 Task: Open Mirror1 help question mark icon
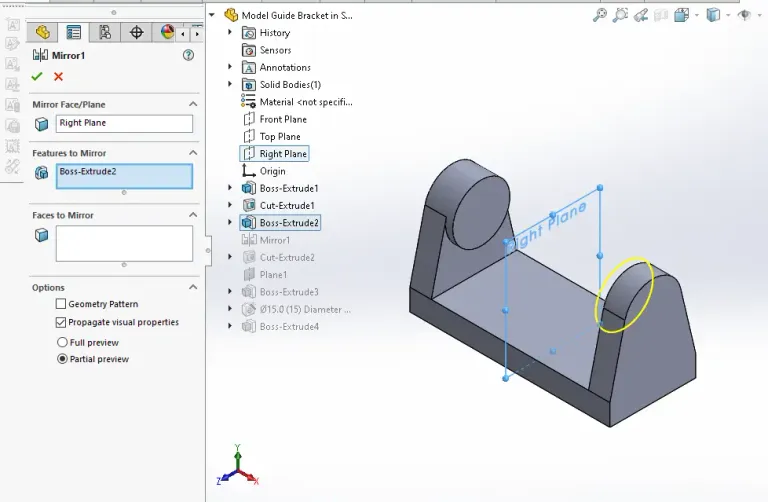coord(188,55)
